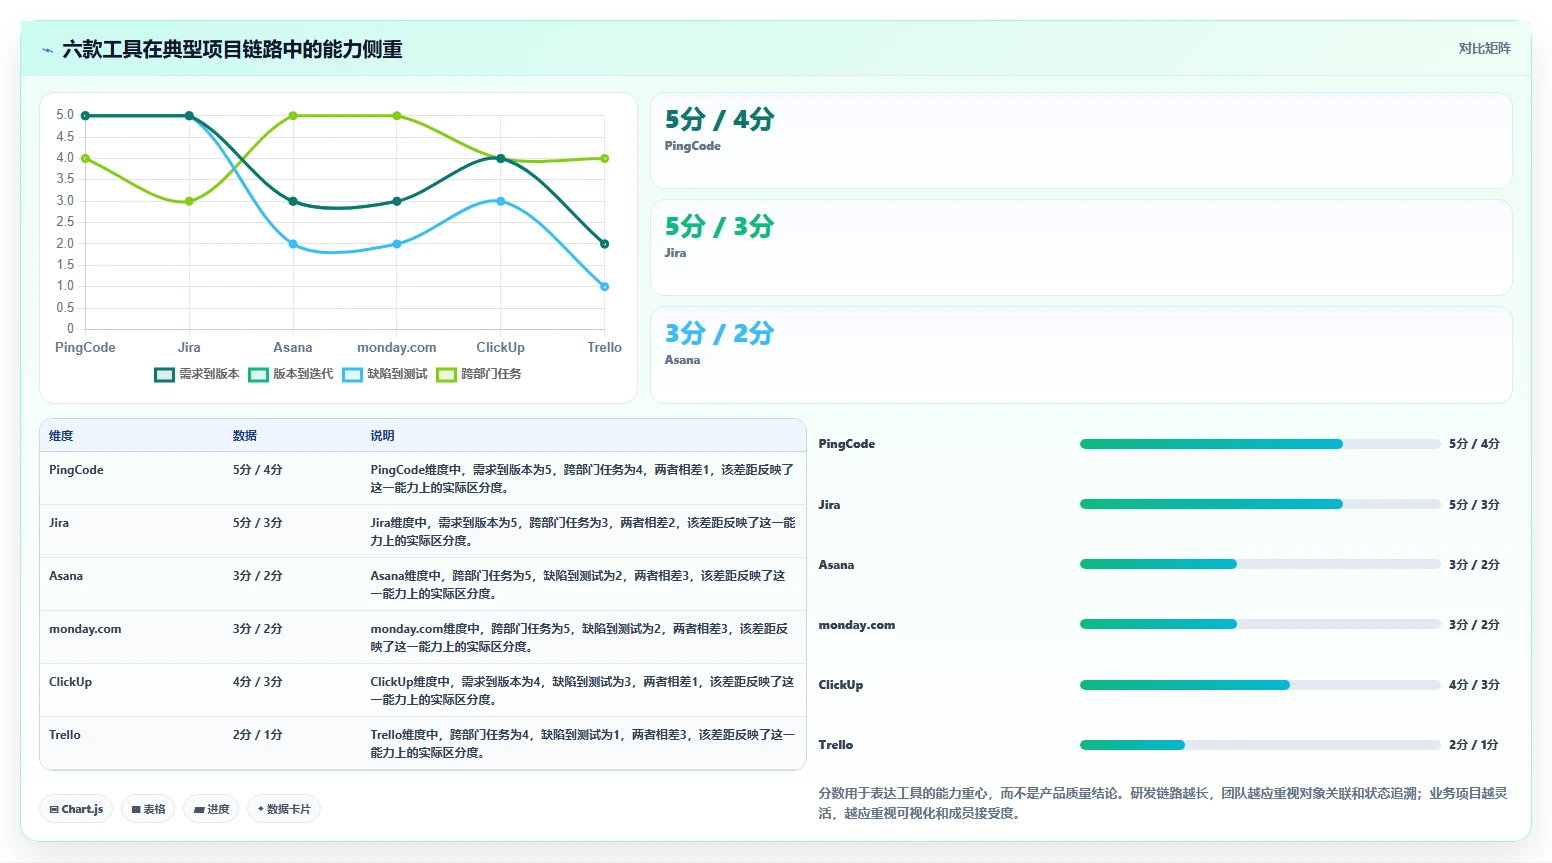Image resolution: width=1552 pixels, height=863 pixels.
Task: Open the PingCode 5分 / 4分 score card
Action: (x=1081, y=140)
